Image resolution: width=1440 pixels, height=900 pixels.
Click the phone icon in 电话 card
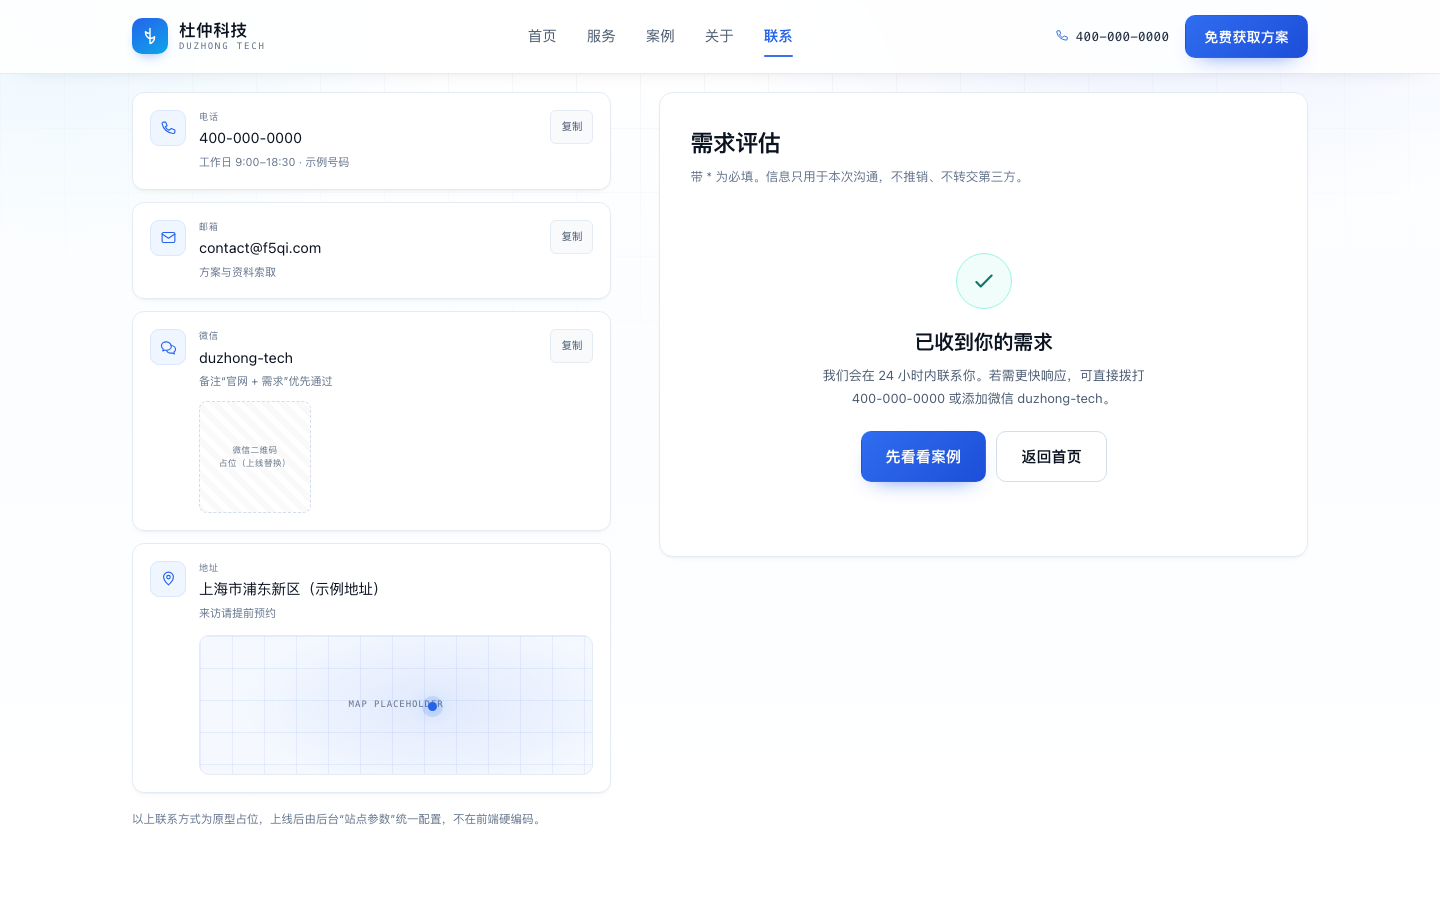pyautogui.click(x=168, y=128)
